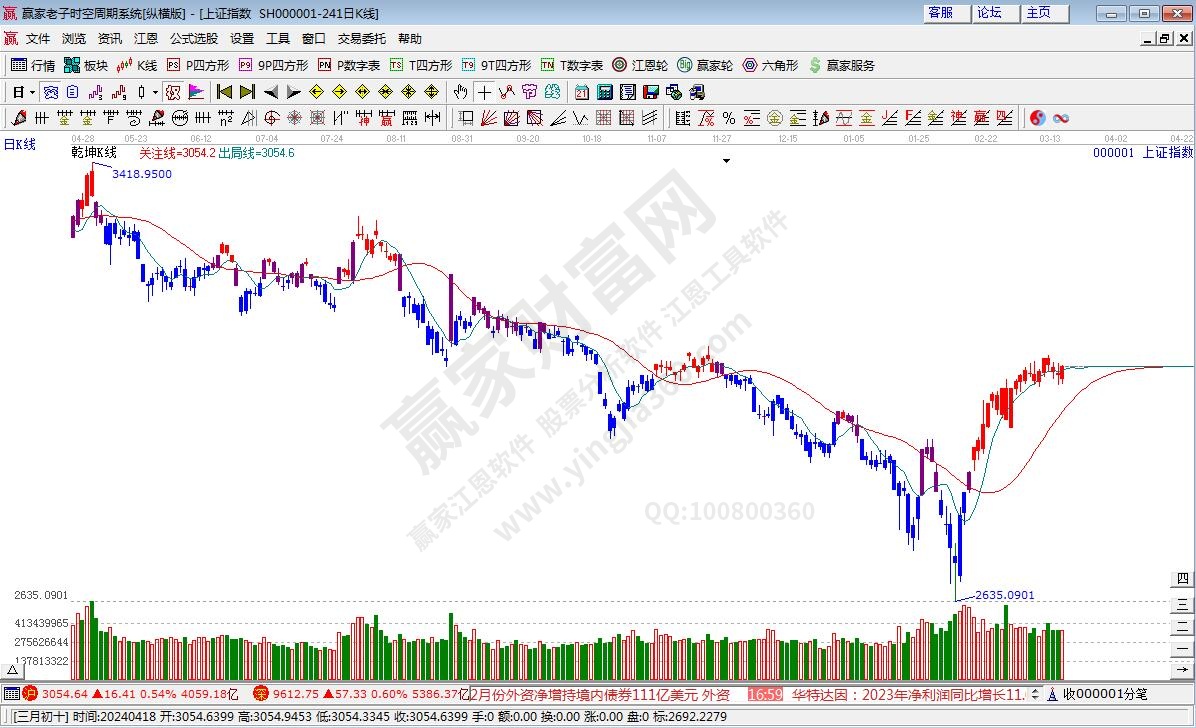Toggle the 四 four-panel layout button
Image resolution: width=1196 pixels, height=728 pixels.
[1183, 579]
